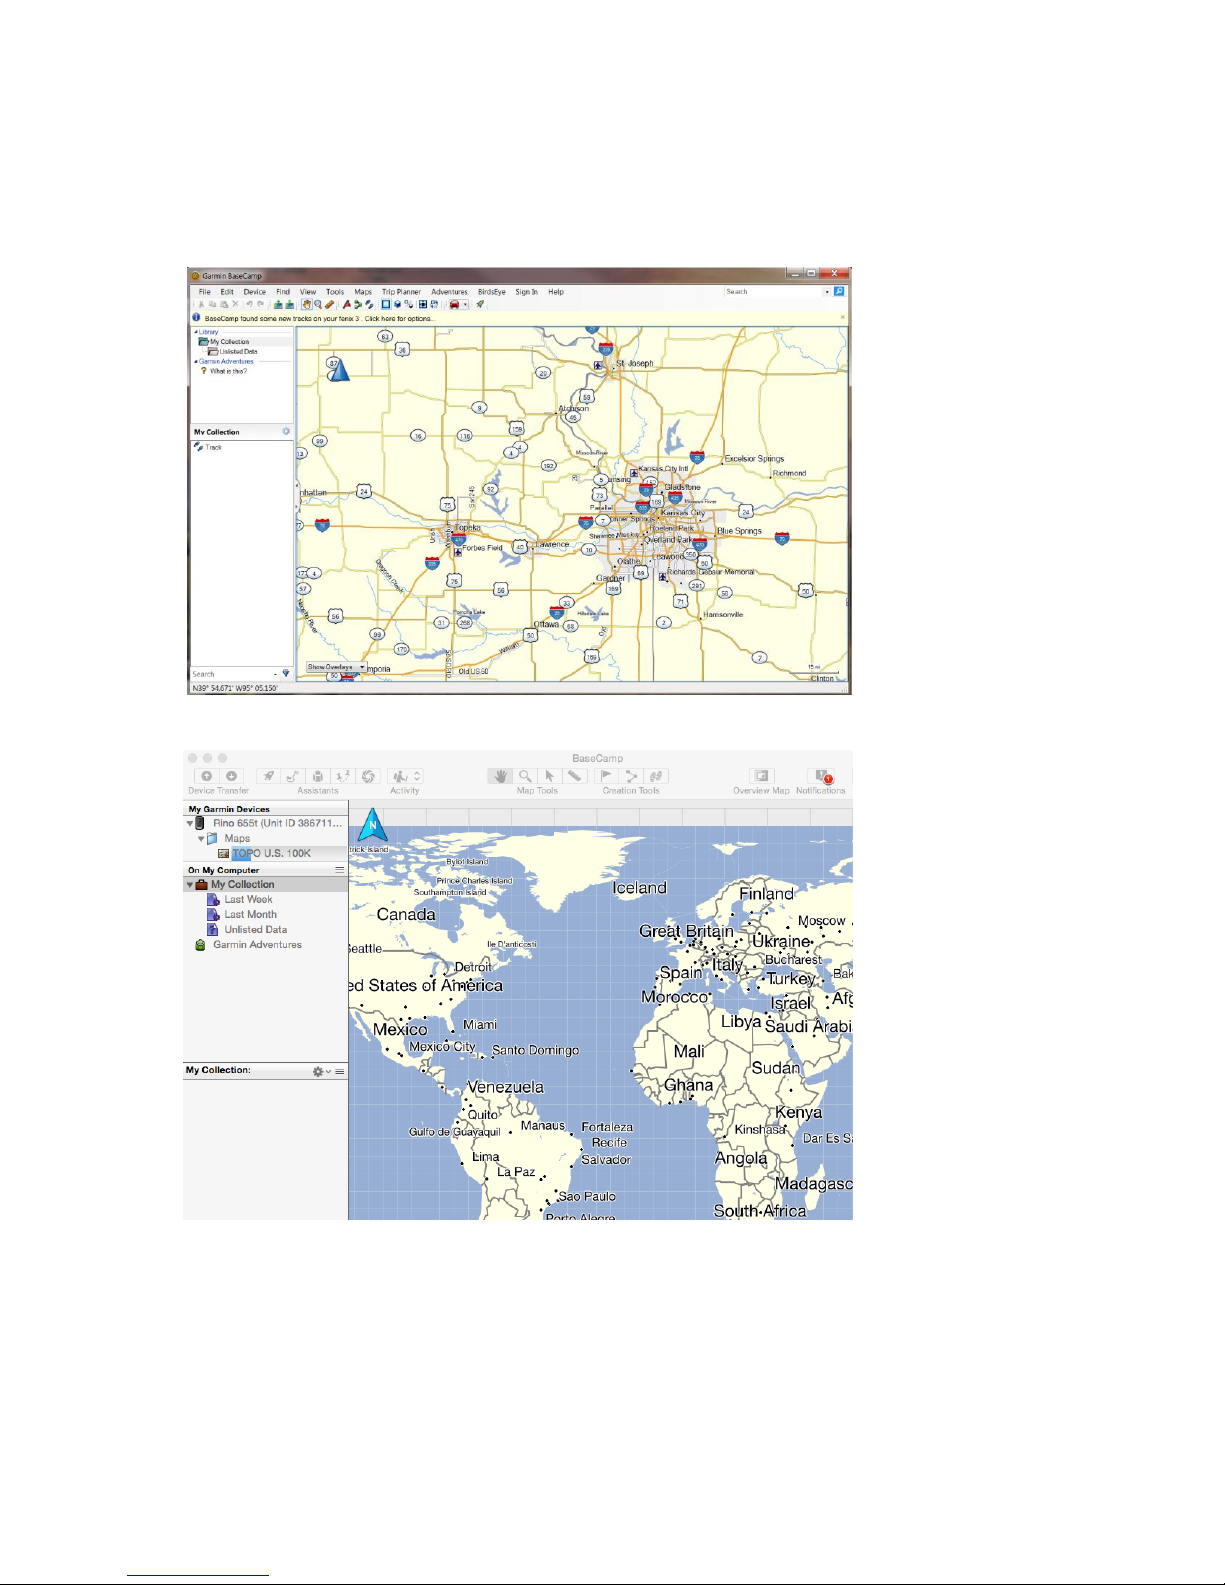Select the TOPO U.S. 100K map entry

(x=271, y=854)
